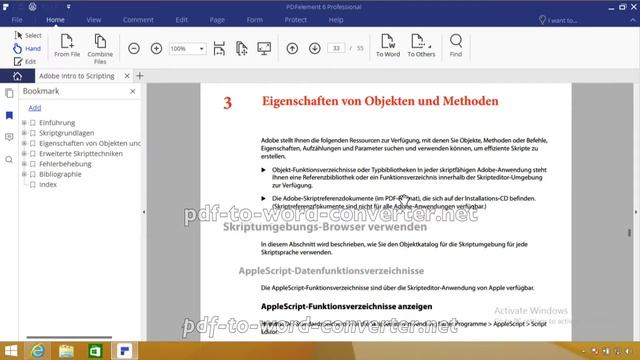
Task: Select Erweiterte Skripttechniken bookmark text
Action: pyautogui.click(x=81, y=153)
